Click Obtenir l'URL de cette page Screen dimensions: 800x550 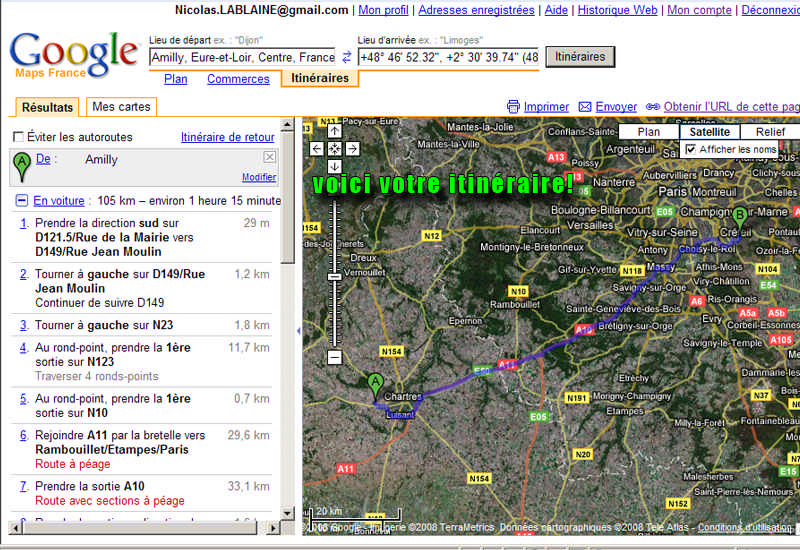732,107
